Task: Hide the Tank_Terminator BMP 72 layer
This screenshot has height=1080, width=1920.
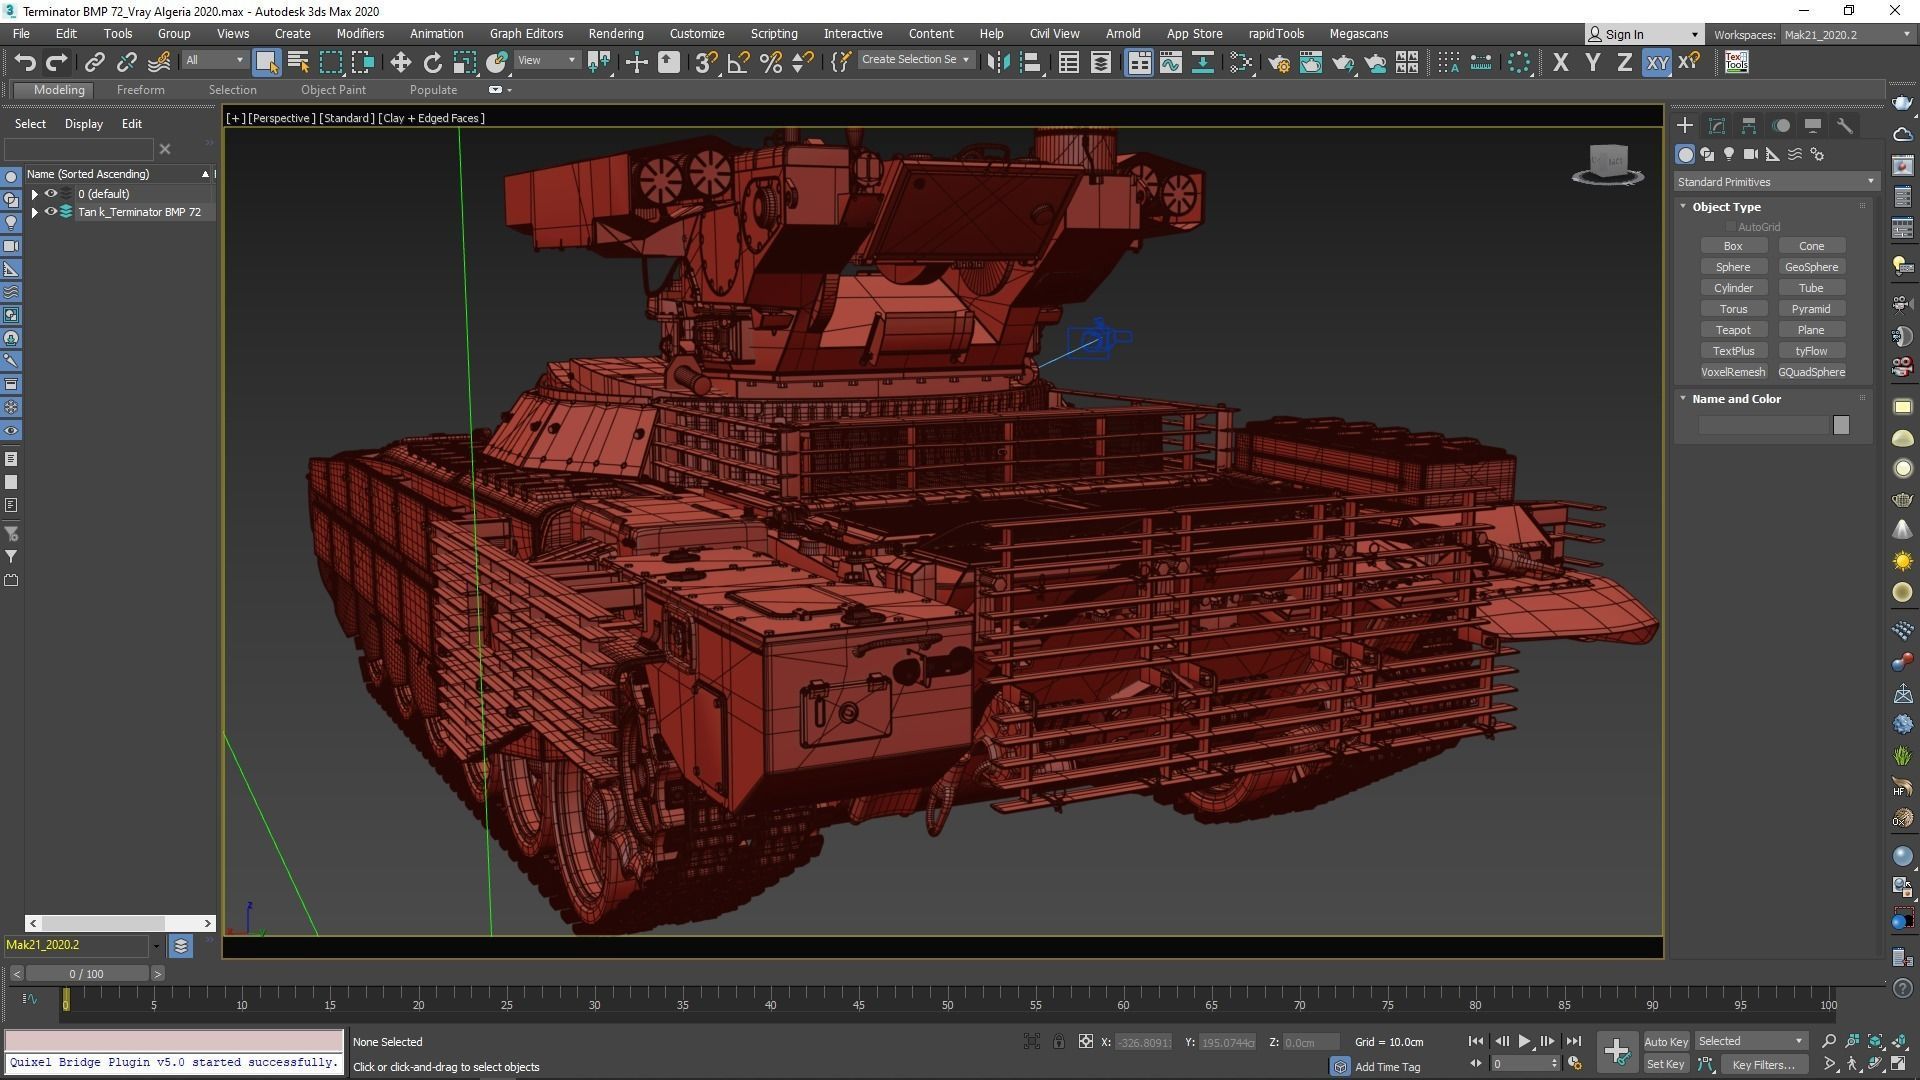Action: [x=50, y=212]
